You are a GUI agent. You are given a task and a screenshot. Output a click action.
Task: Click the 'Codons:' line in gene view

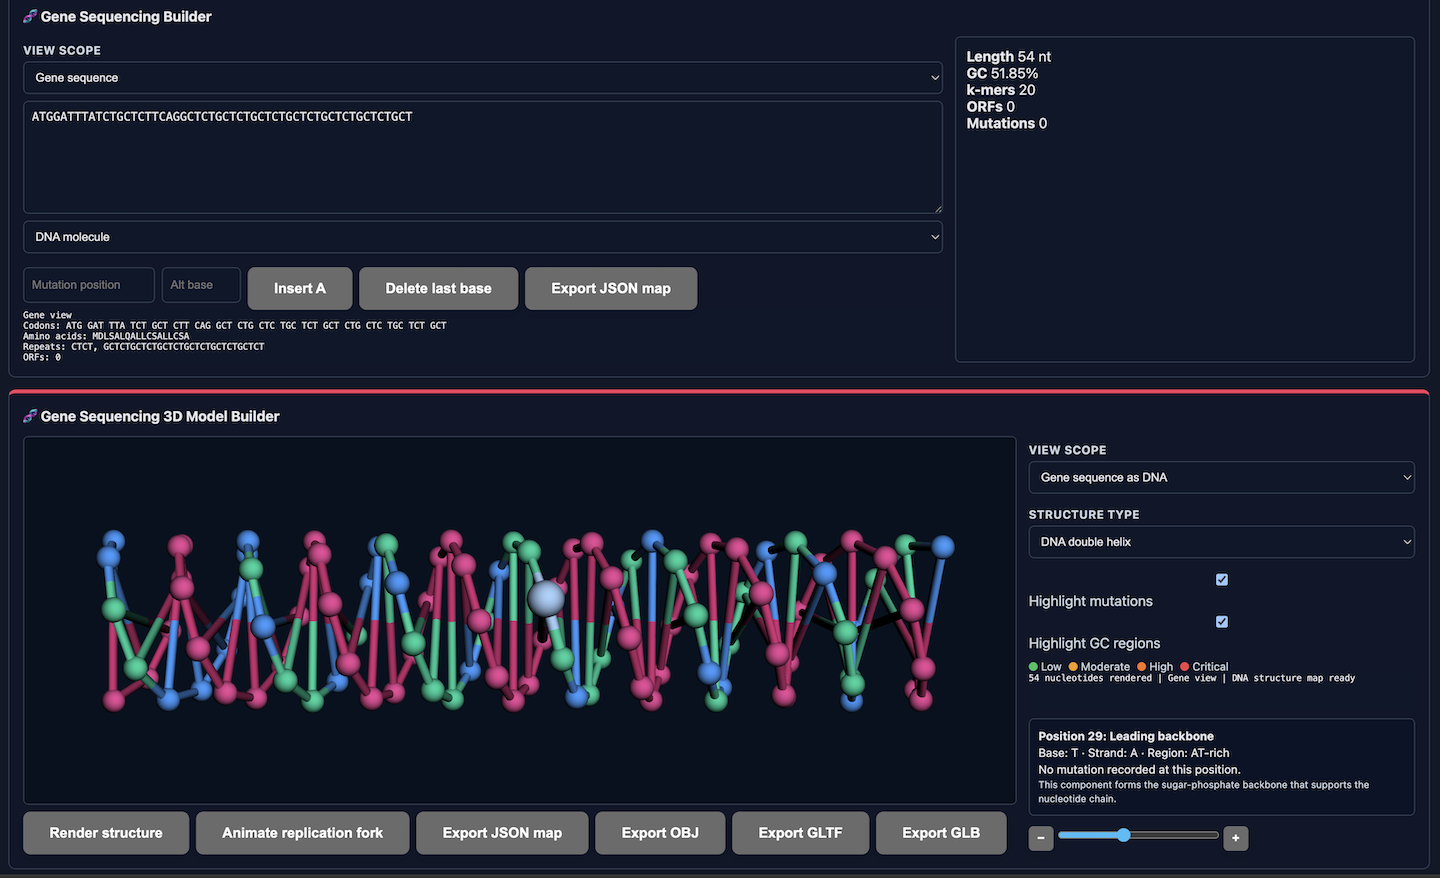pyautogui.click(x=235, y=326)
